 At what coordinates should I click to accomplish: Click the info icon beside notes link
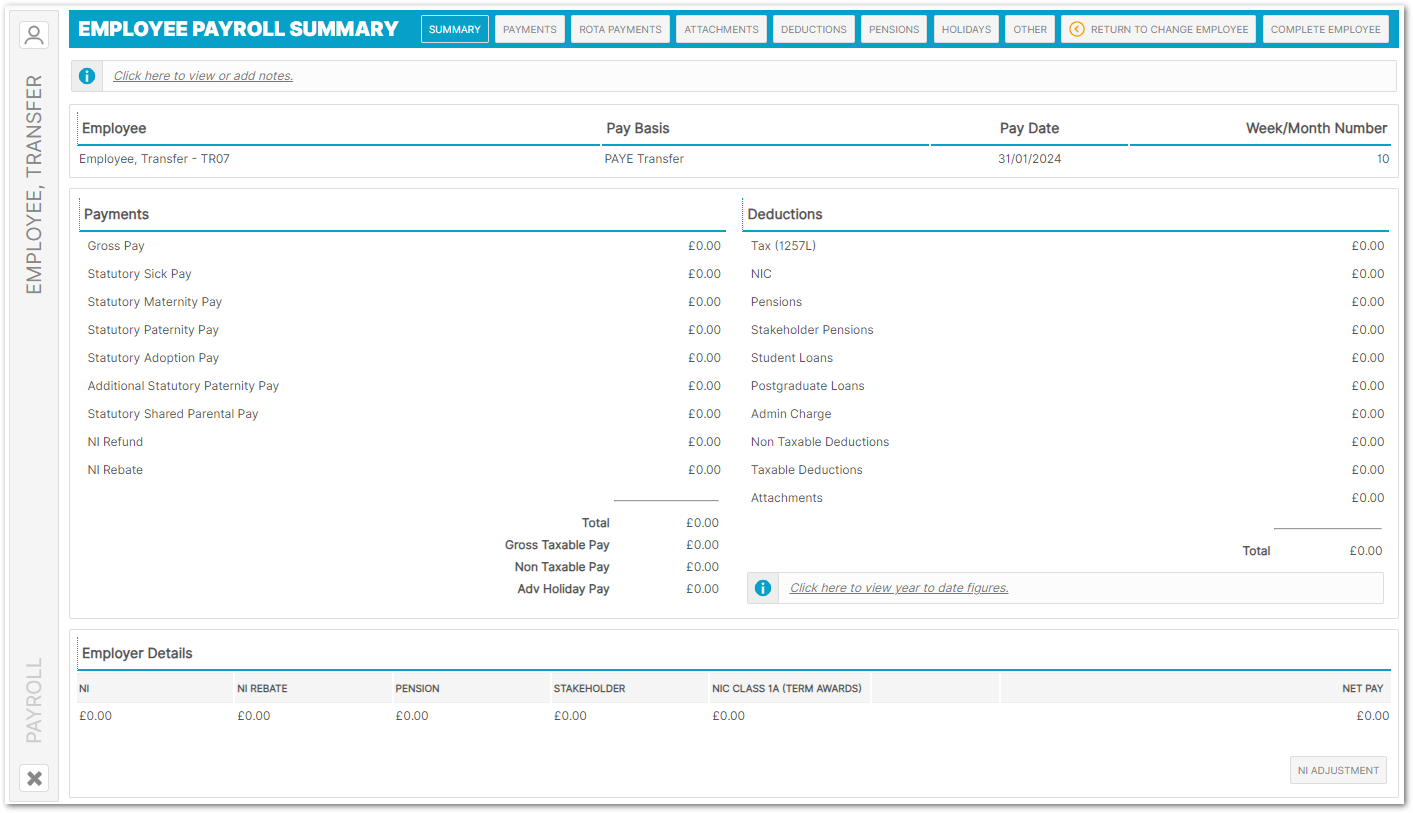[x=87, y=76]
